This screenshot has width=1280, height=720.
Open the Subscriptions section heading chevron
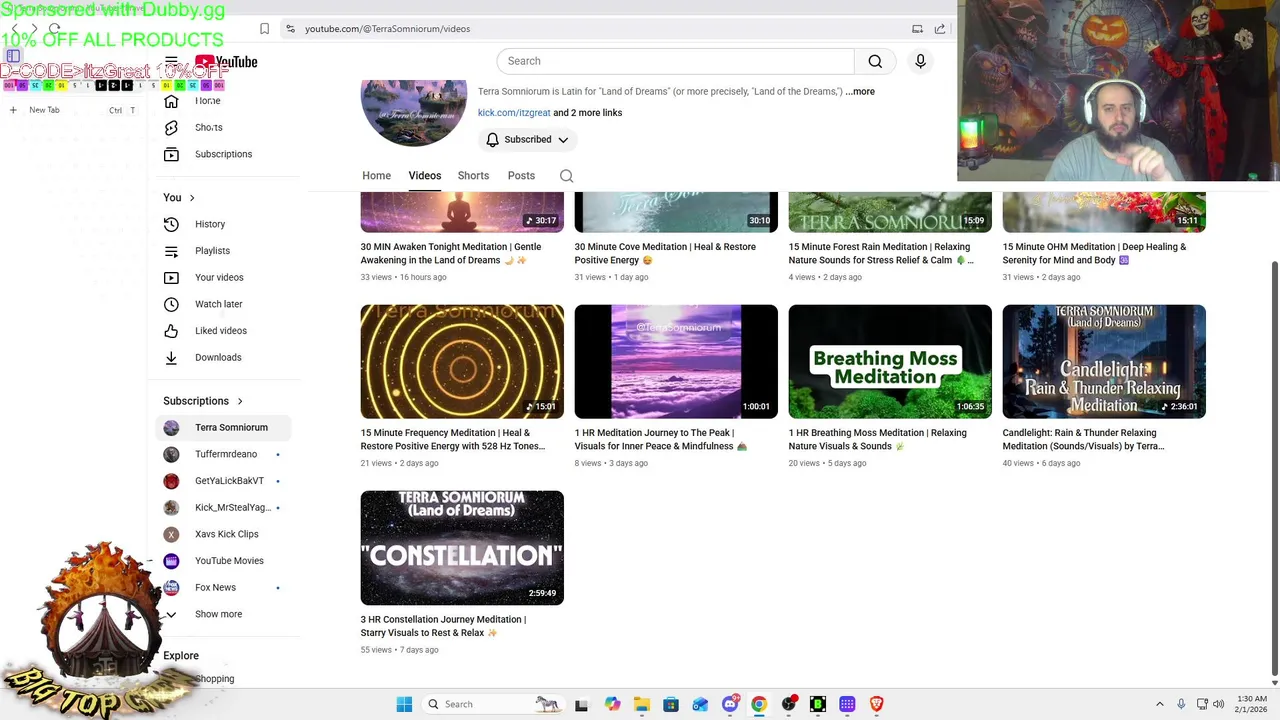click(240, 401)
